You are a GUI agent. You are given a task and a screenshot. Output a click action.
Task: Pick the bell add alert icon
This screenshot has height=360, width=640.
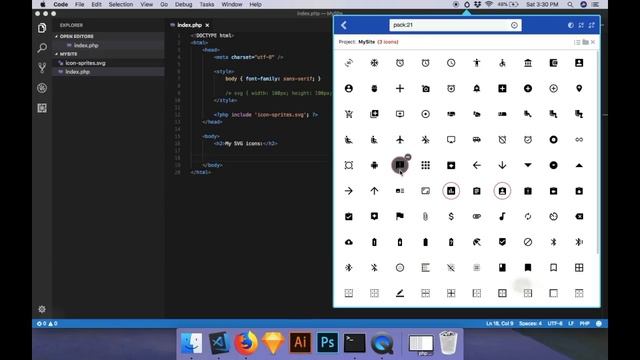[x=477, y=89]
